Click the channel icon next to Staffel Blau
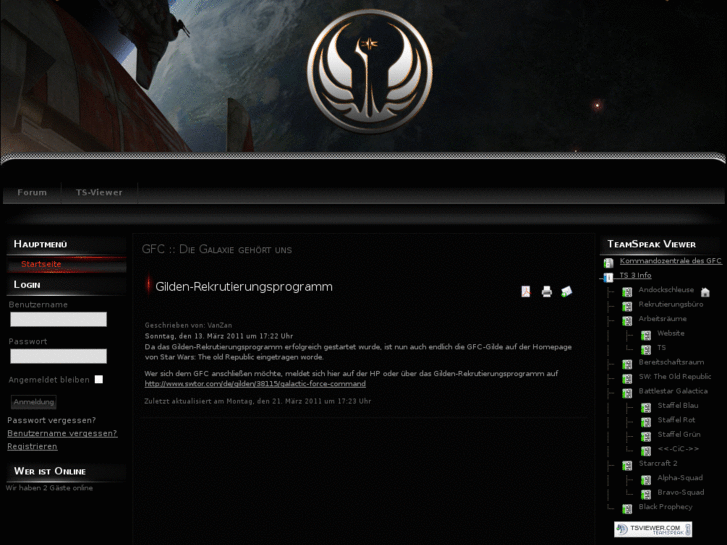Image resolution: width=727 pixels, height=545 pixels. tap(645, 407)
